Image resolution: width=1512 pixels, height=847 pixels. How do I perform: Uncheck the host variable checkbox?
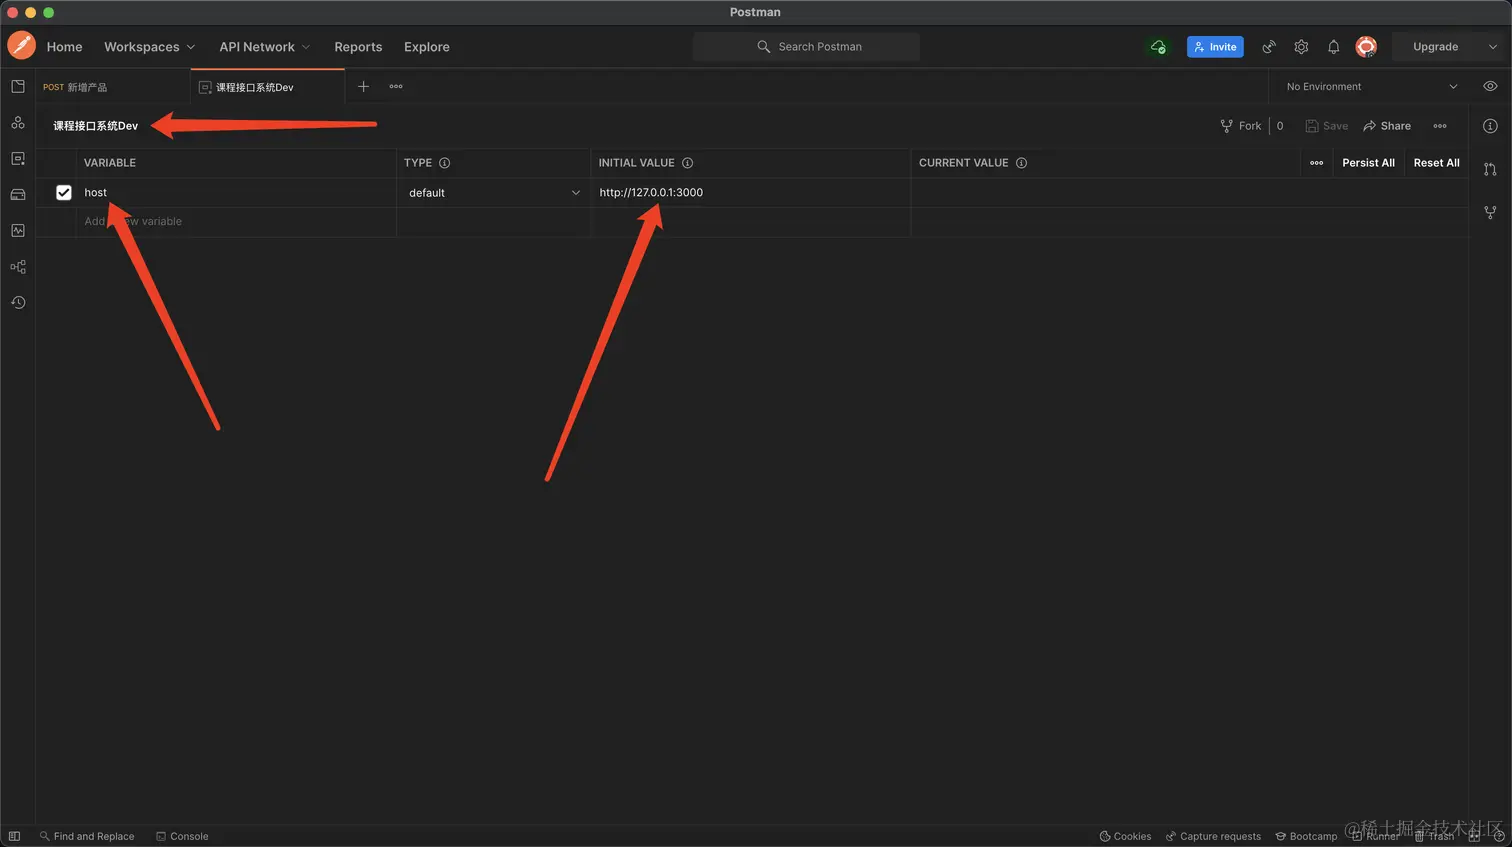[x=64, y=193]
